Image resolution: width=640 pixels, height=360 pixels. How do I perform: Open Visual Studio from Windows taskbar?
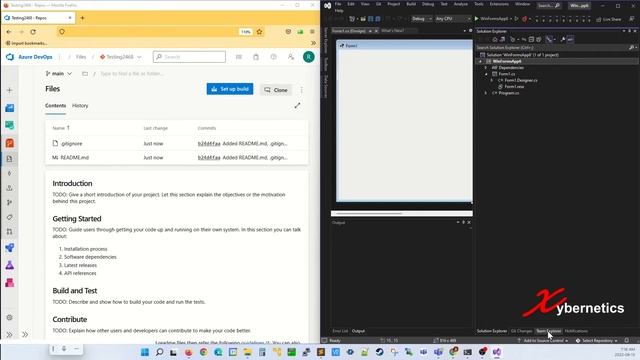click(x=497, y=352)
